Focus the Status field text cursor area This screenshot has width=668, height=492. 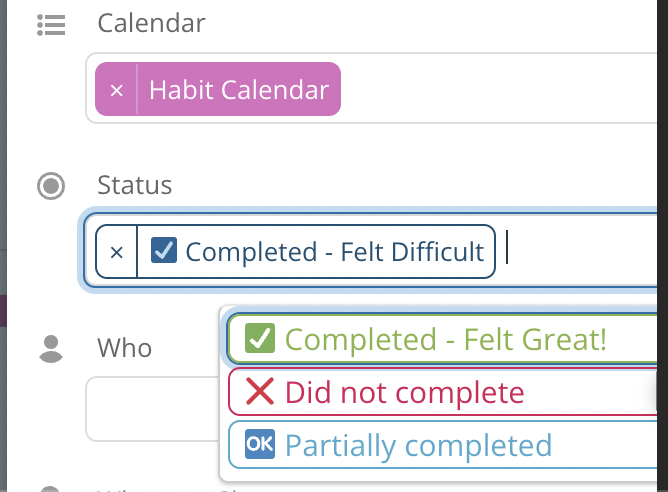[x=579, y=251]
